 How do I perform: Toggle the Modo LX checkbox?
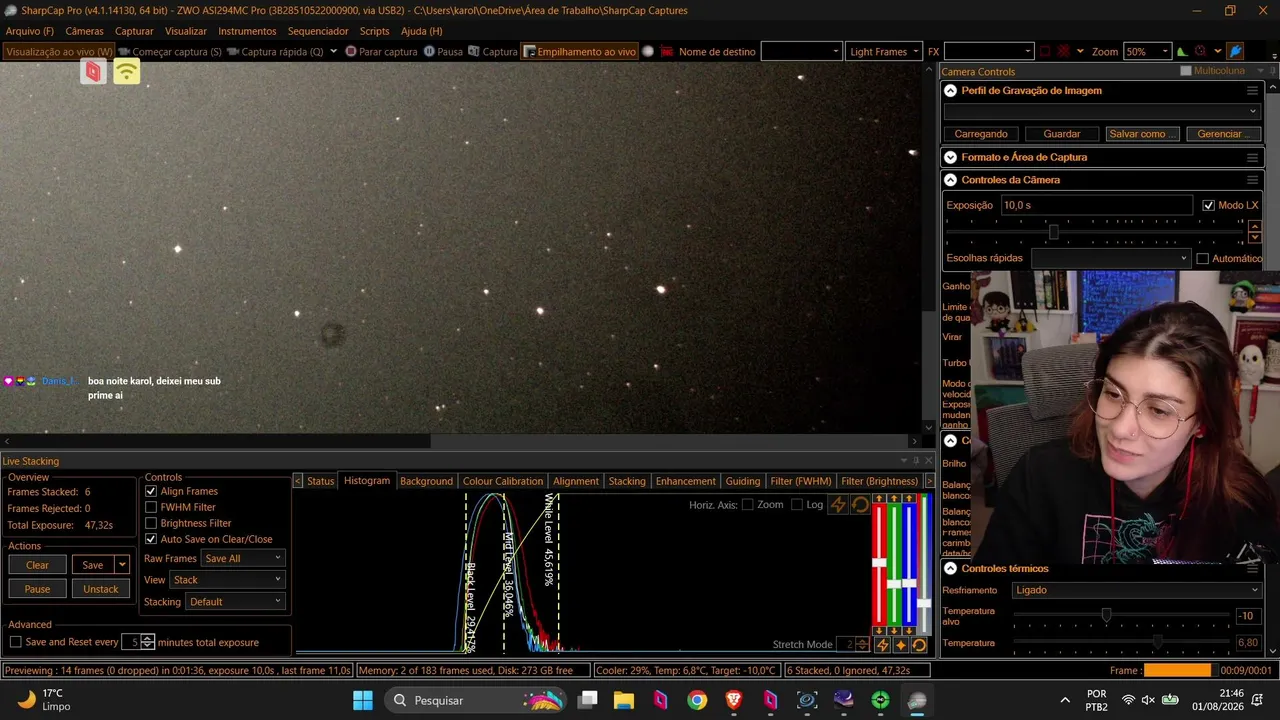(1208, 205)
